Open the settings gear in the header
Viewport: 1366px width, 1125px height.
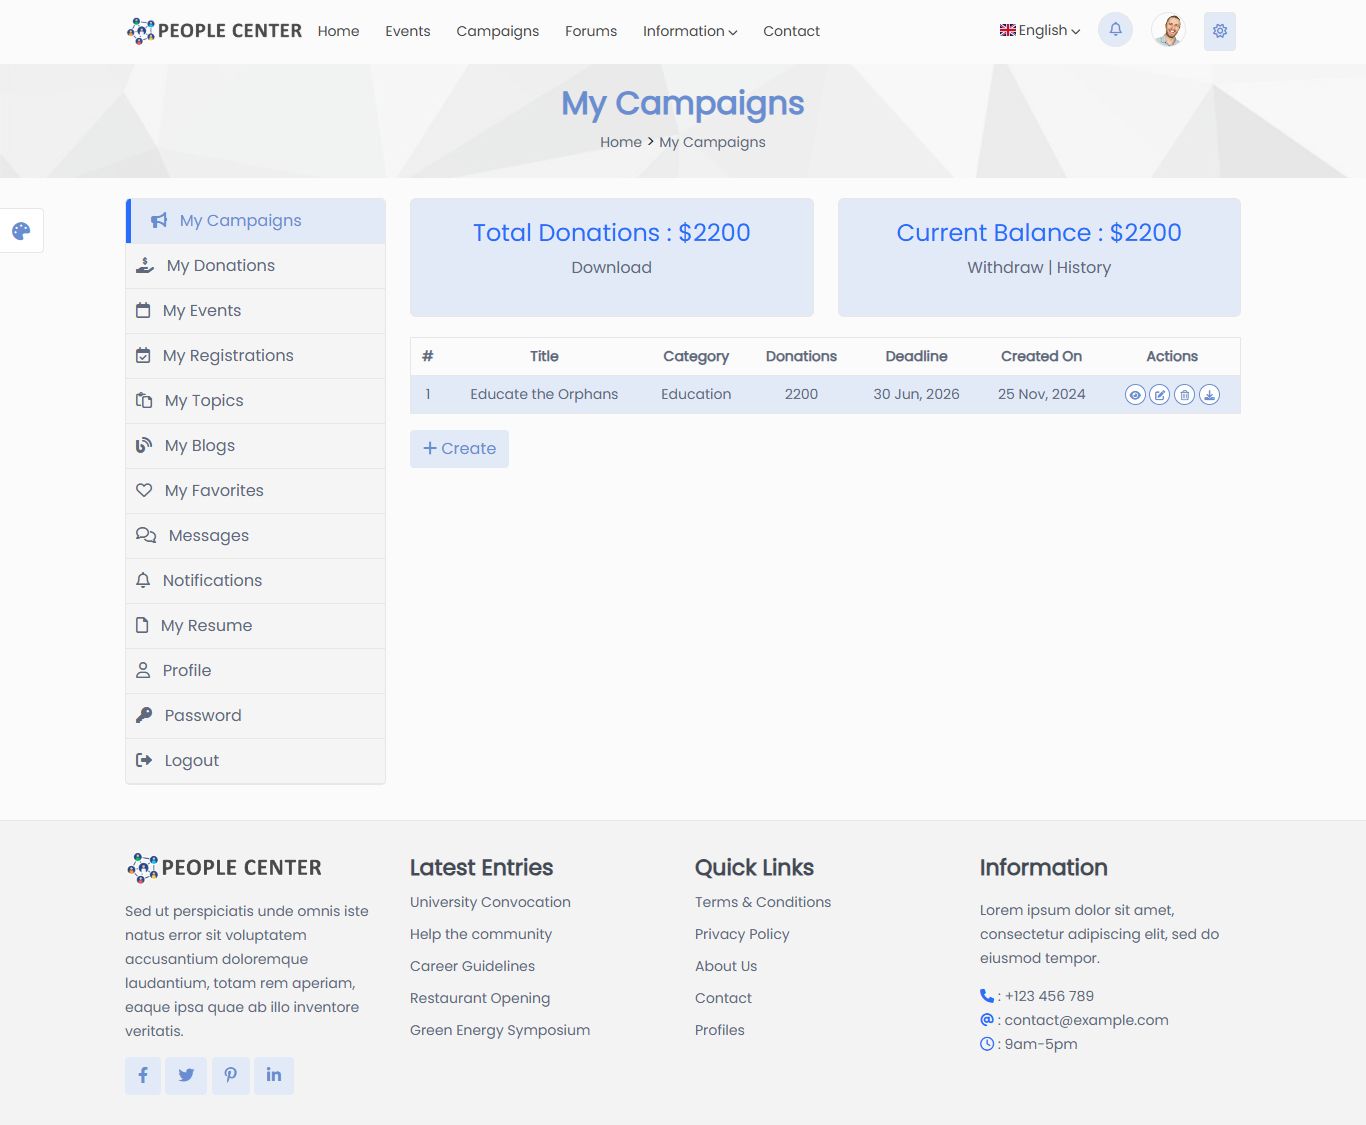click(1220, 31)
